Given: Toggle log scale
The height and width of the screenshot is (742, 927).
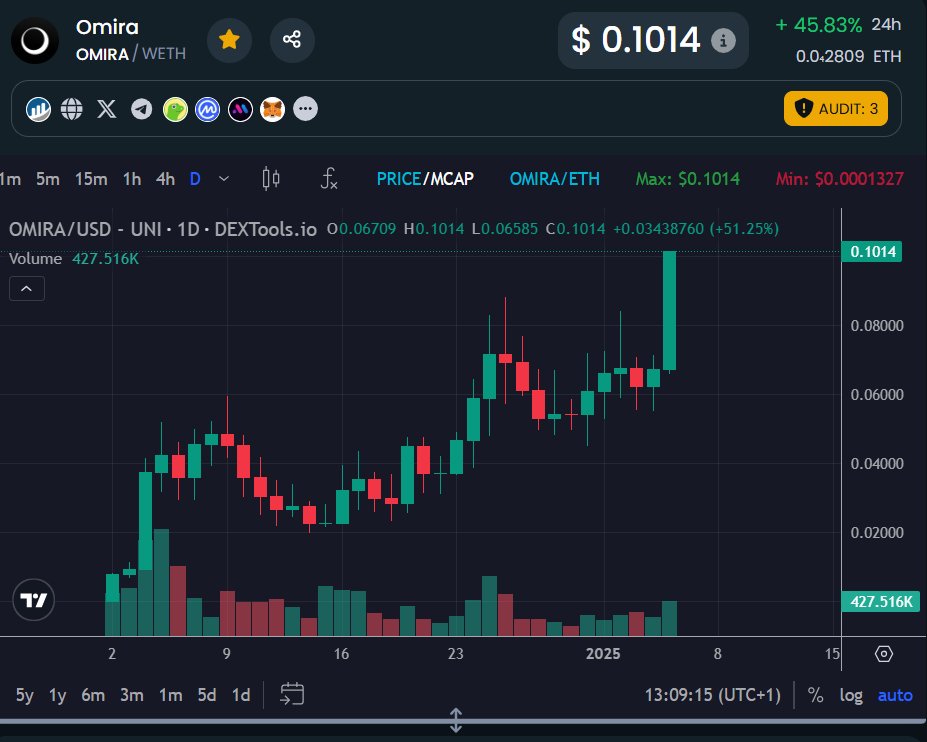Looking at the screenshot, I should (851, 695).
